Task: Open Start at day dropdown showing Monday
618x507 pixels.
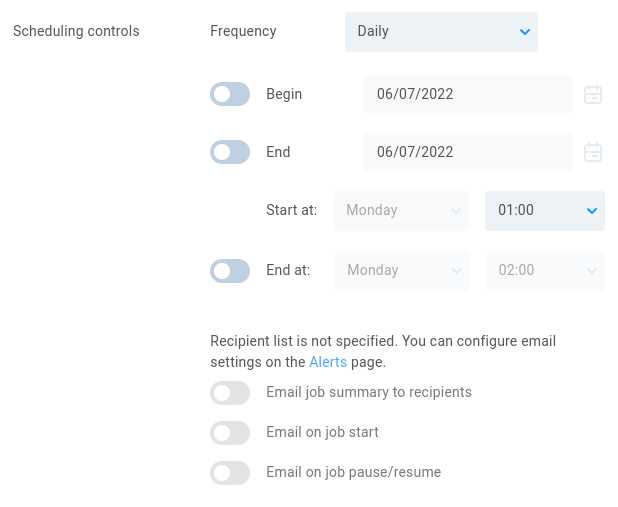Action: click(401, 211)
